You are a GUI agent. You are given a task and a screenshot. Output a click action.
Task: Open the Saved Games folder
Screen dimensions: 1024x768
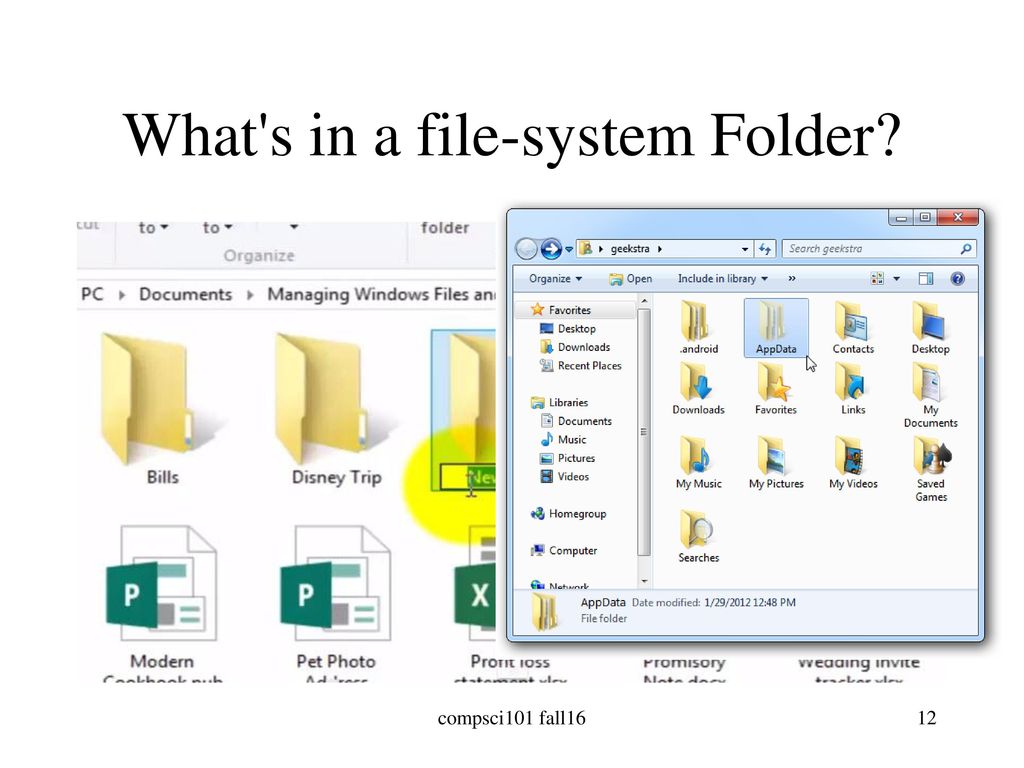click(x=931, y=469)
